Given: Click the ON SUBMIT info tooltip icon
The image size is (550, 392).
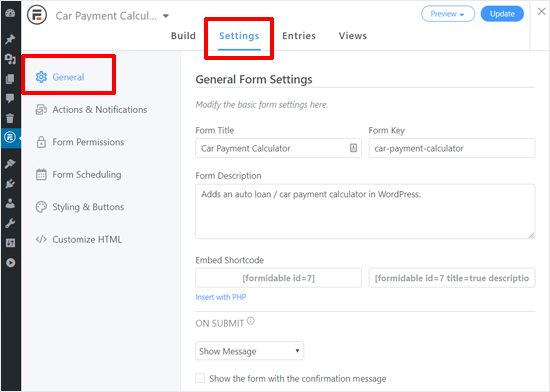Looking at the screenshot, I should click(250, 320).
